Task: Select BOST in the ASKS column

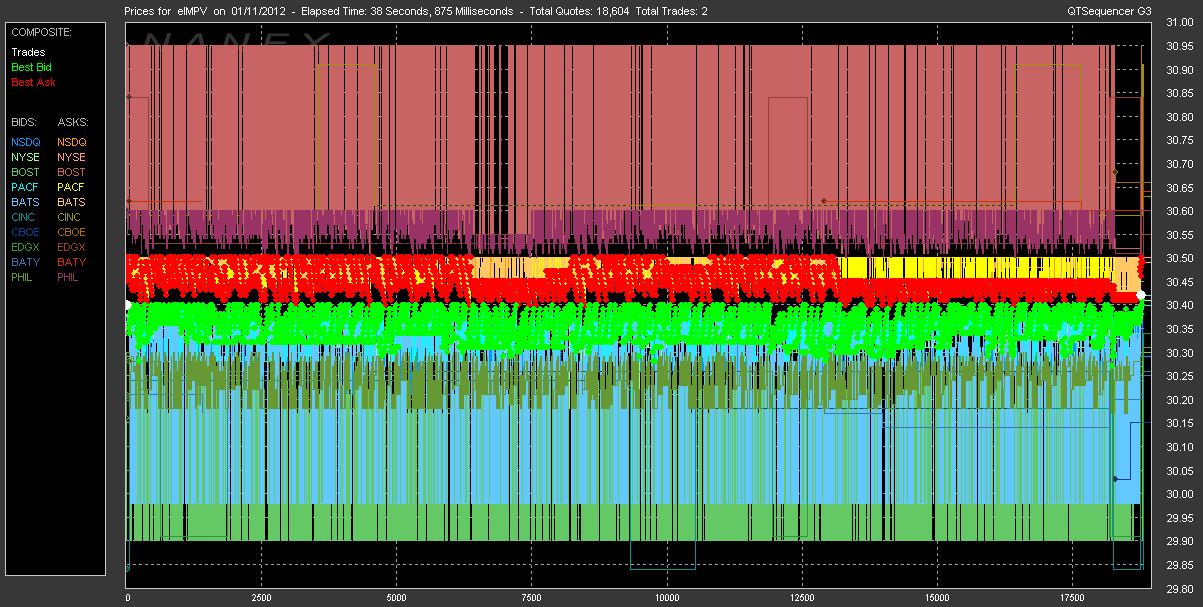Action: click(x=72, y=172)
